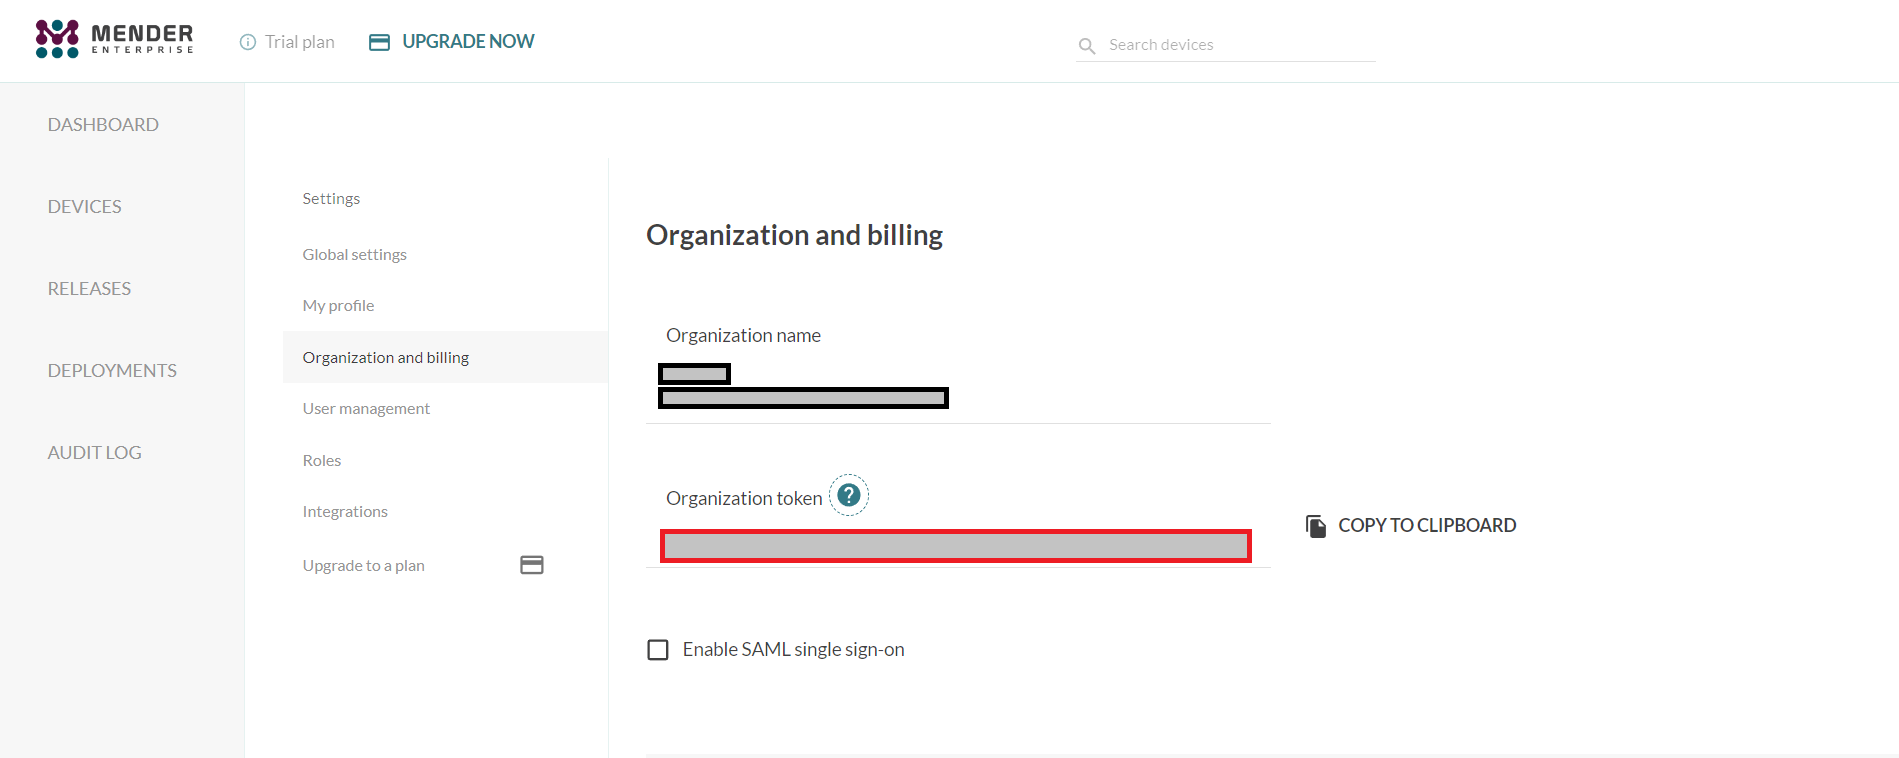Click the Organization token help question mark
The image size is (1899, 758).
pos(849,495)
